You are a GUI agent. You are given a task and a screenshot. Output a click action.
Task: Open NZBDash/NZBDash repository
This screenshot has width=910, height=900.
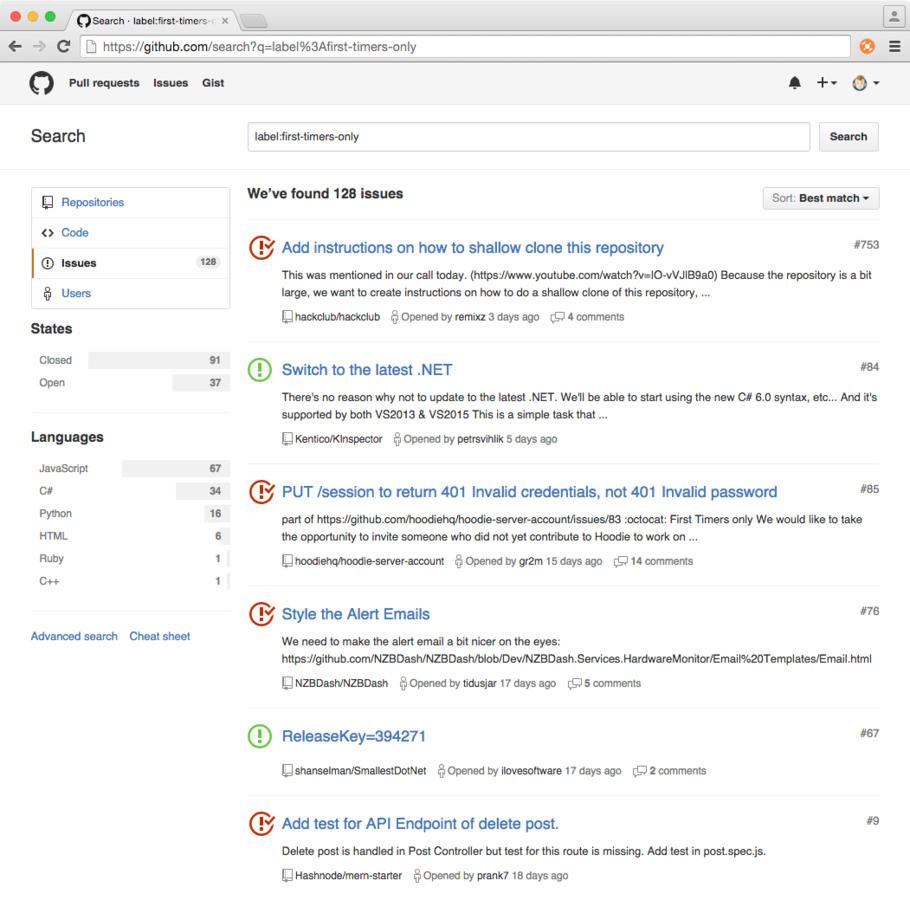pos(341,684)
